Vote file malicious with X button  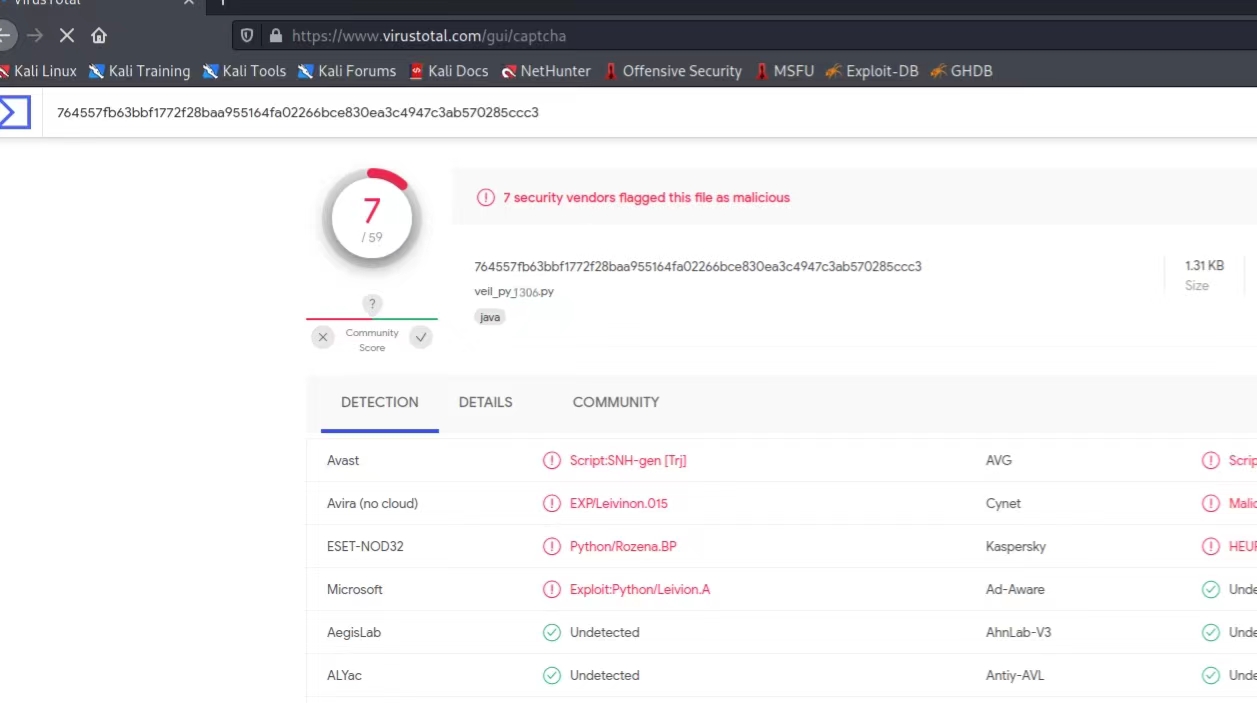pyautogui.click(x=322, y=338)
